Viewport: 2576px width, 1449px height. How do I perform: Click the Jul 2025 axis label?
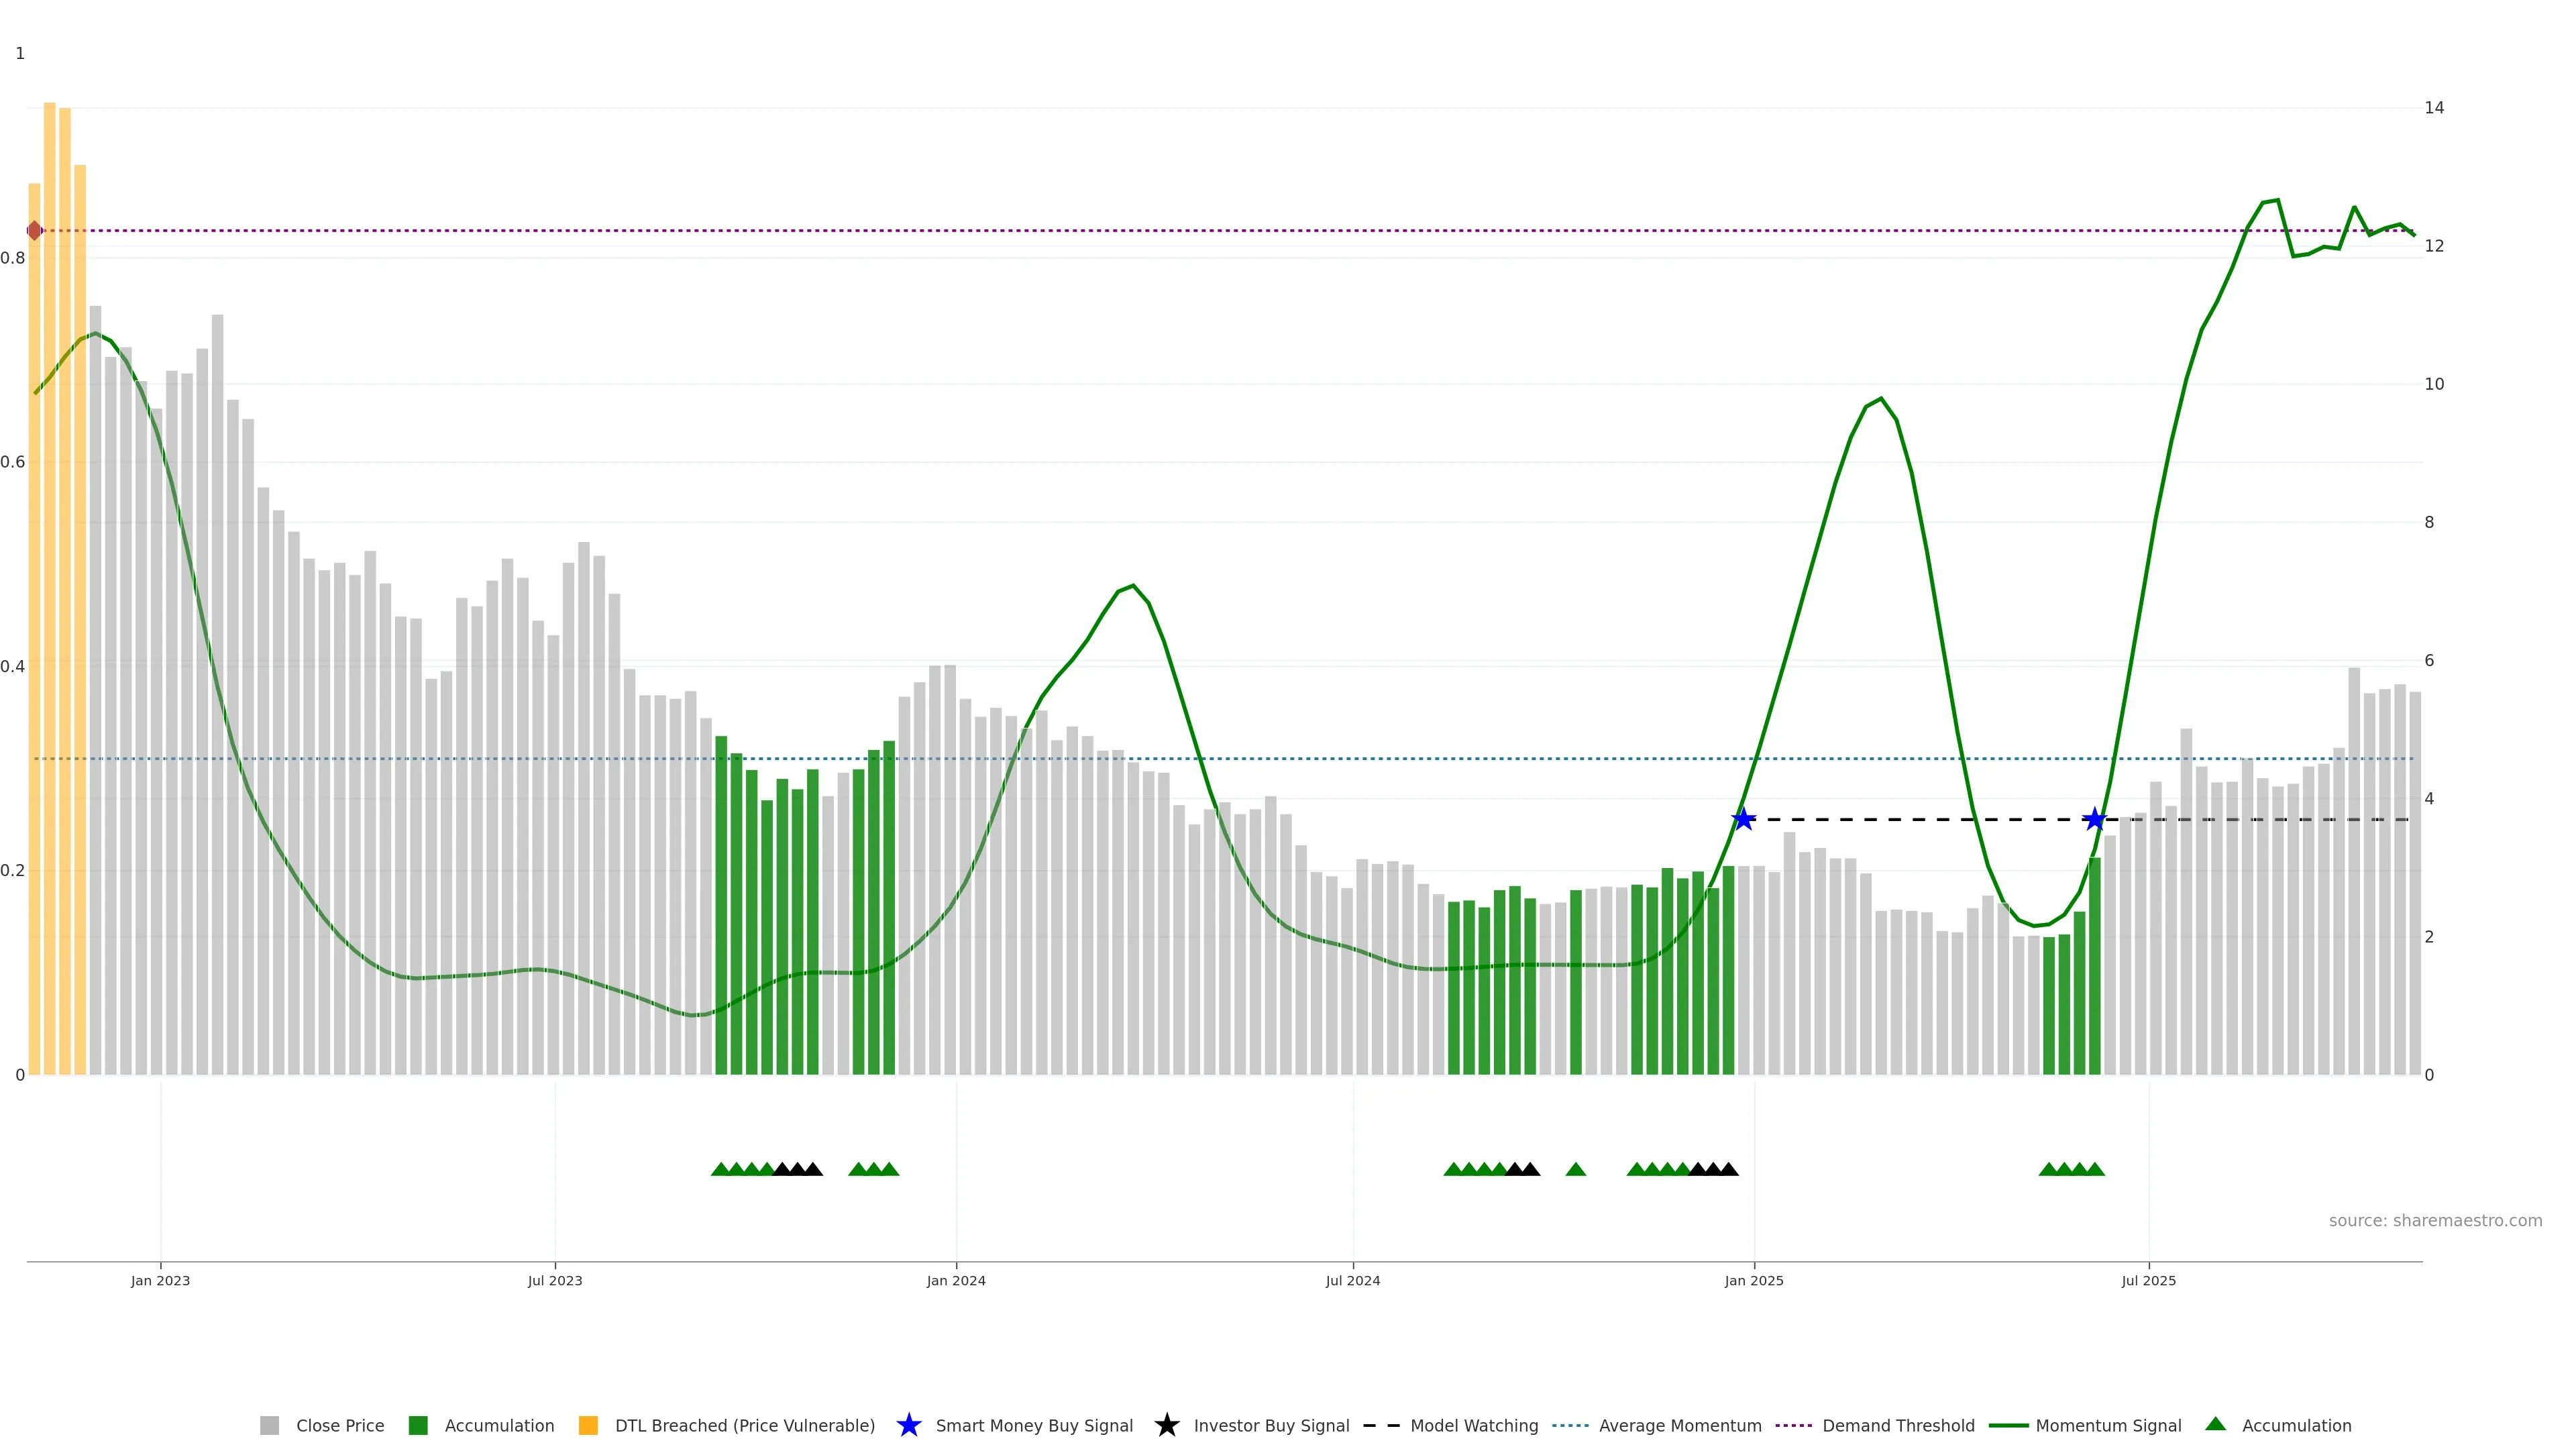(2148, 1281)
